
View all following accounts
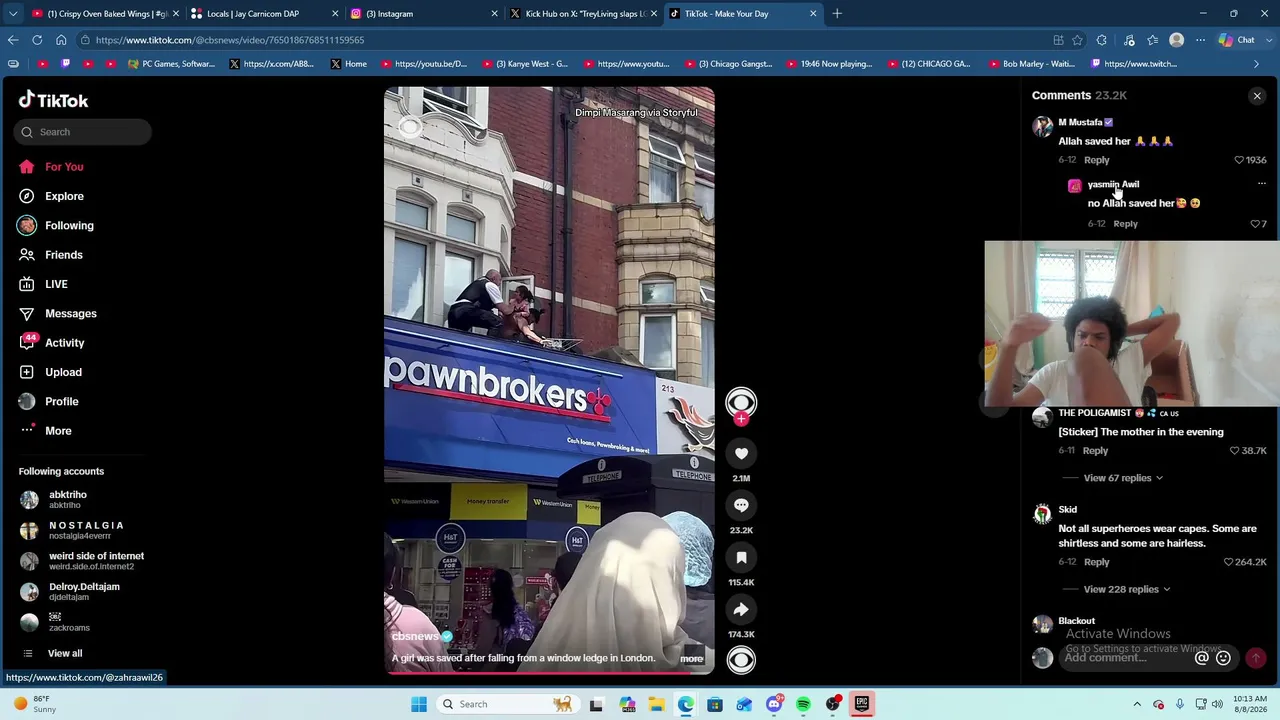(x=65, y=654)
